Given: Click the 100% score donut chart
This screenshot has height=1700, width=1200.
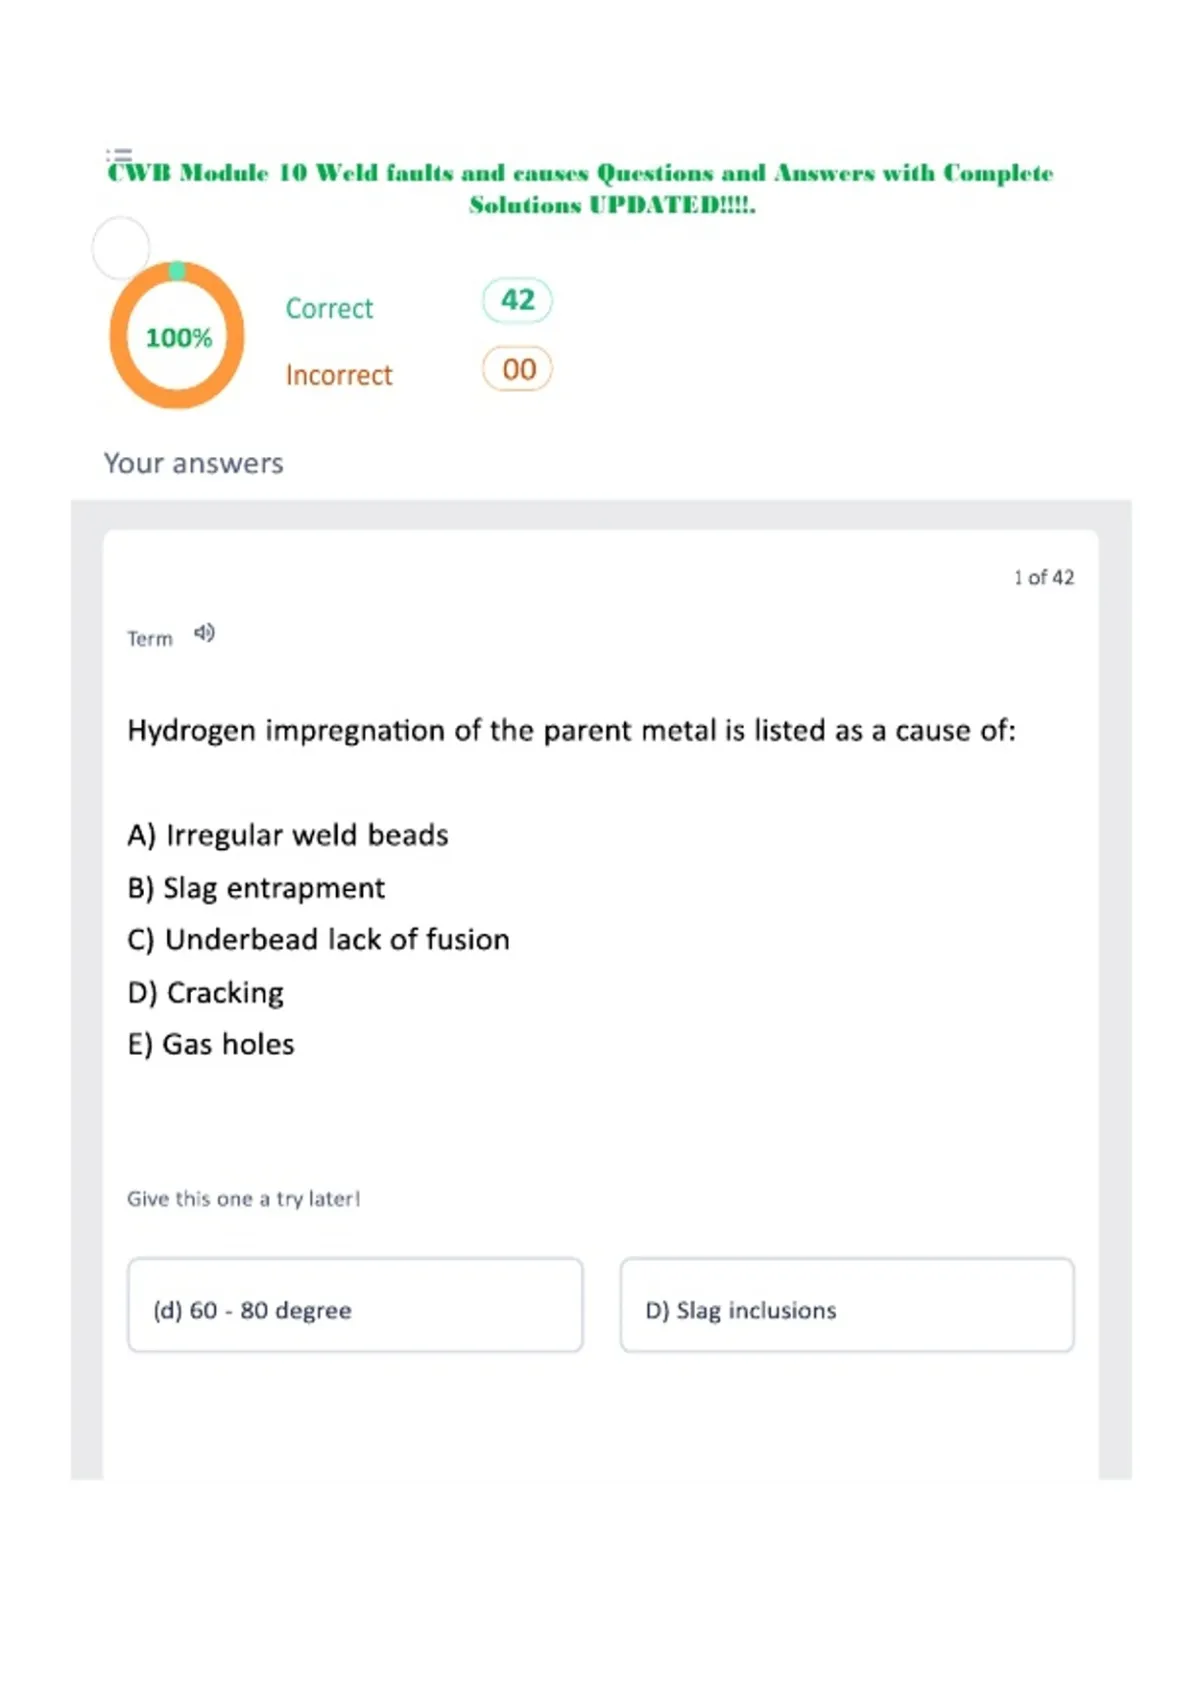Looking at the screenshot, I should (177, 335).
